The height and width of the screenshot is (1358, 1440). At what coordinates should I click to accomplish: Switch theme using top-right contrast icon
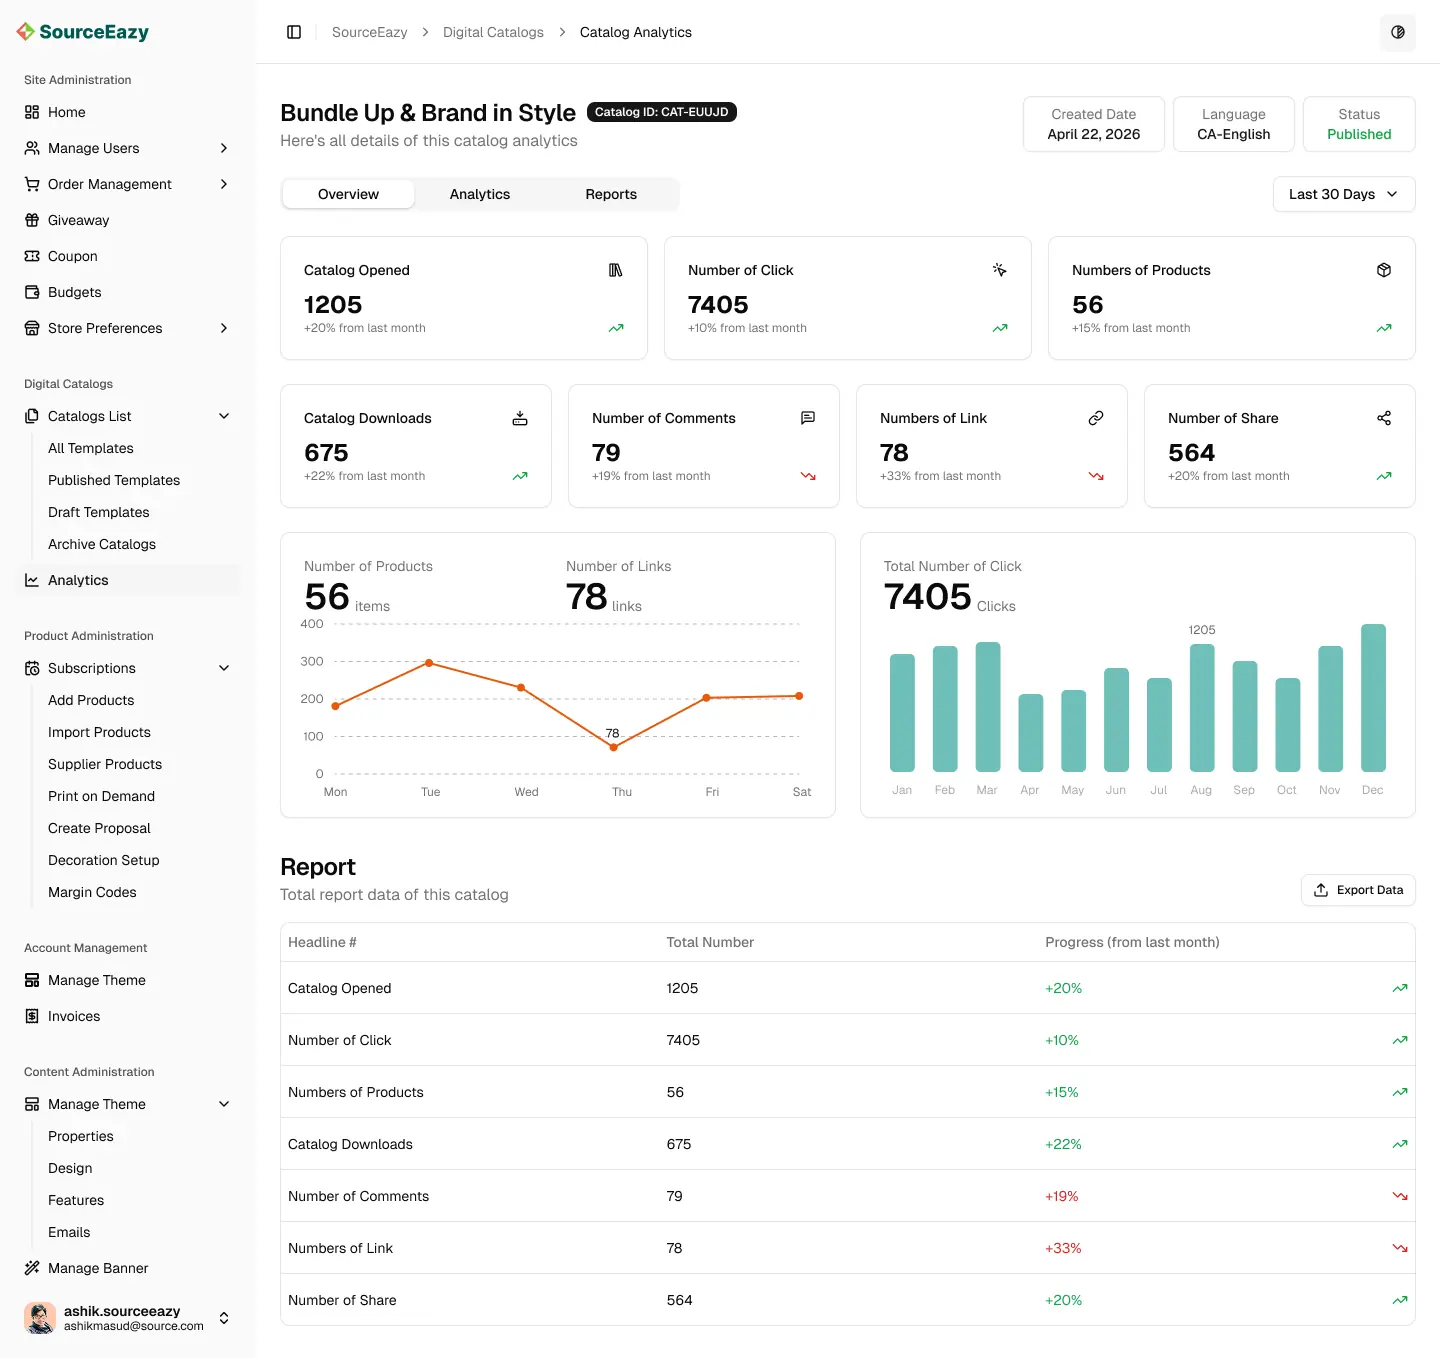coord(1398,32)
